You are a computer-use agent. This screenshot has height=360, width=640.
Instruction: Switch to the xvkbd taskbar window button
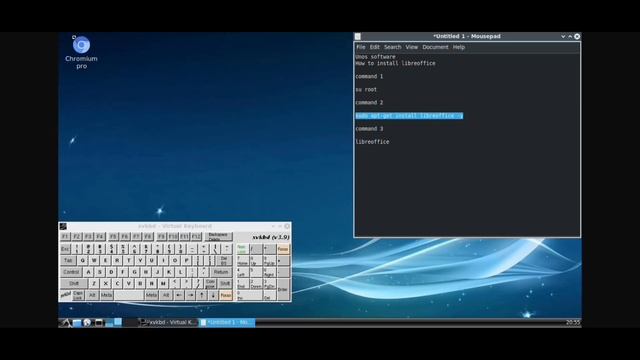pyautogui.click(x=168, y=322)
